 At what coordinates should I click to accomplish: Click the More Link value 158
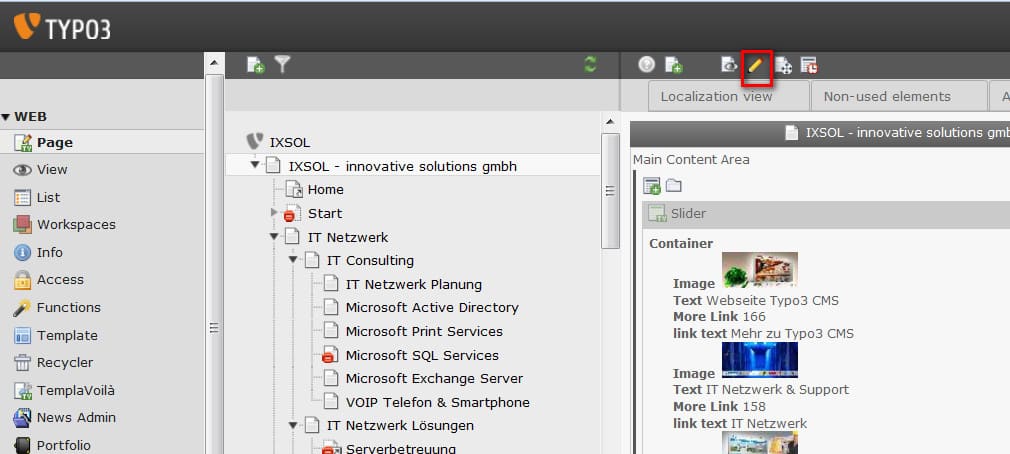[755, 407]
